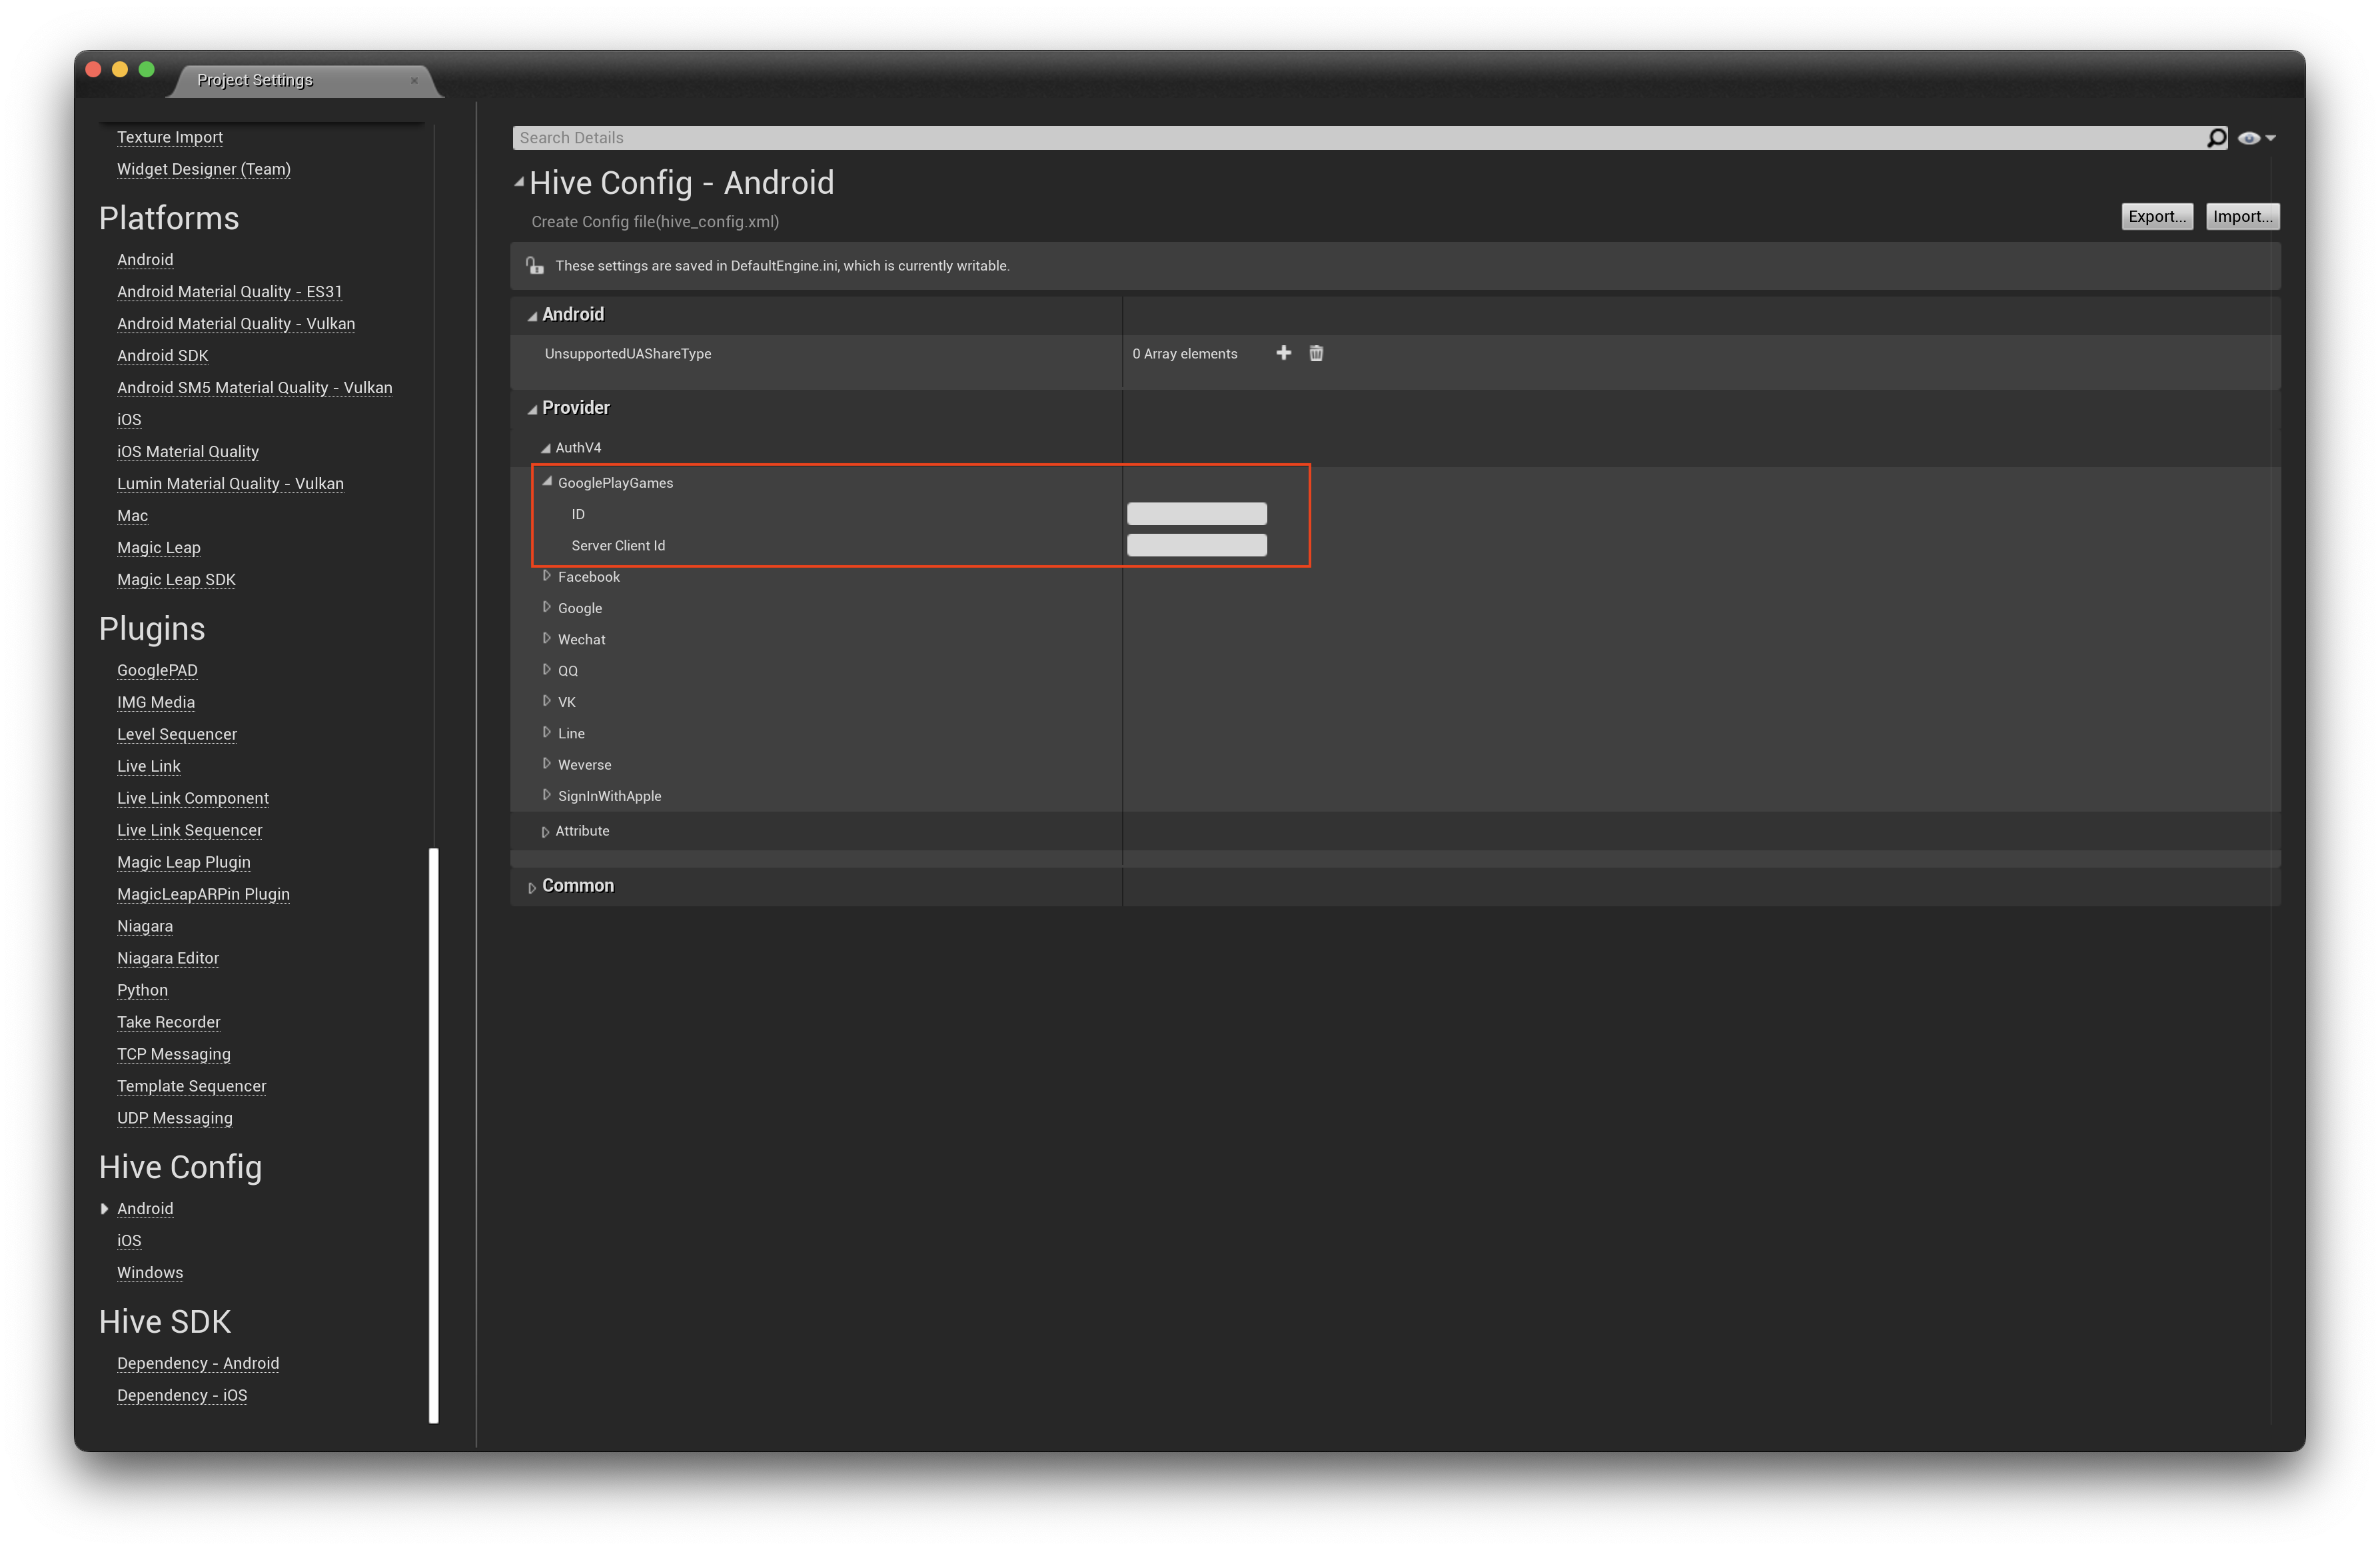Click the writable lock icon
The width and height of the screenshot is (2380, 1550).
click(535, 266)
